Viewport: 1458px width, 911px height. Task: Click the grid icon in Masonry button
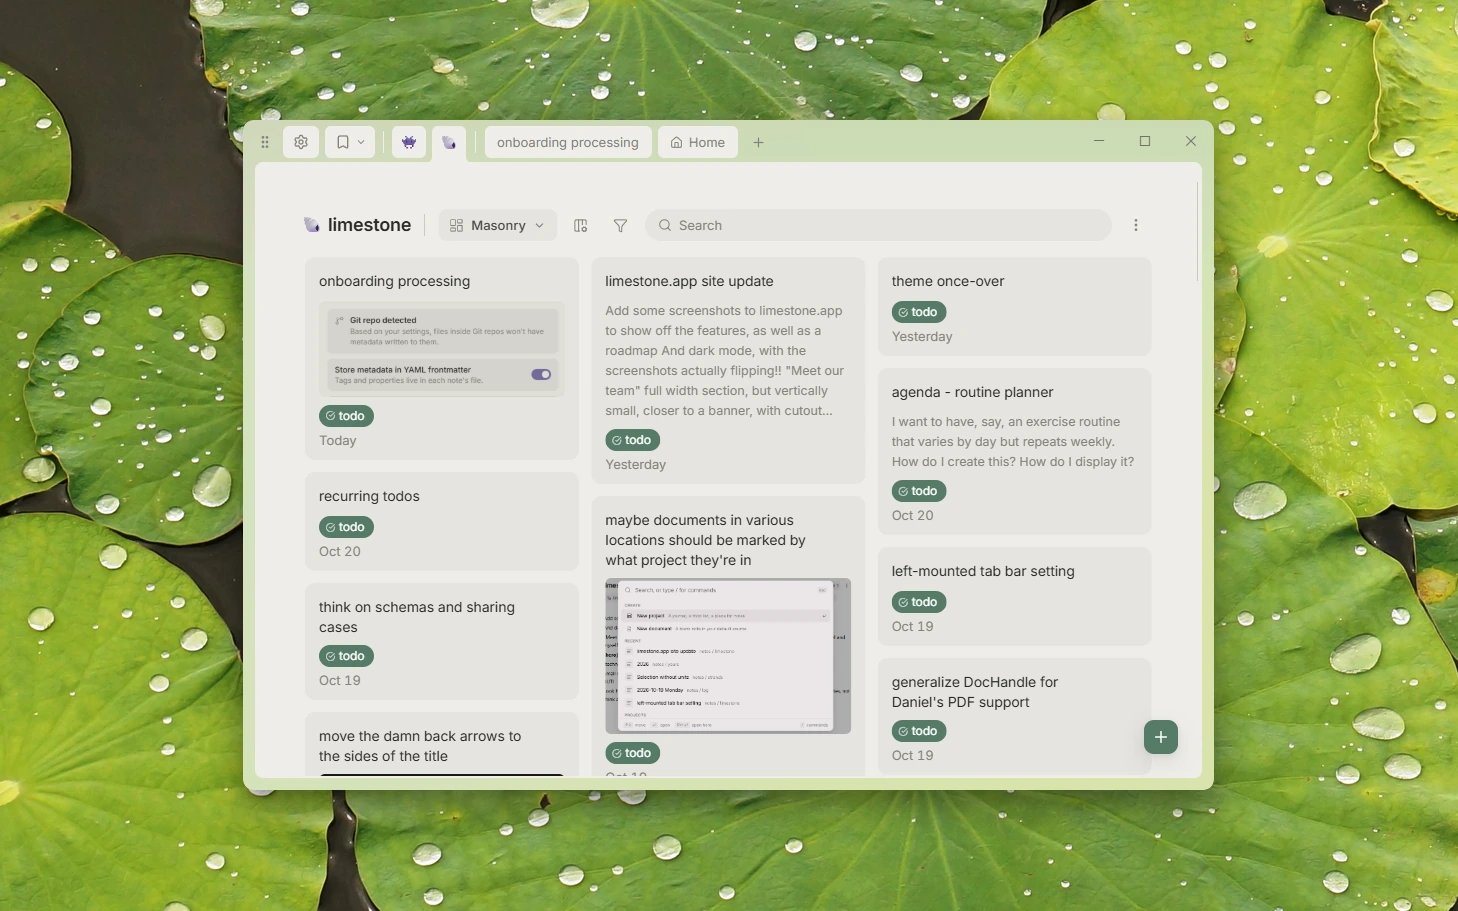coord(456,225)
